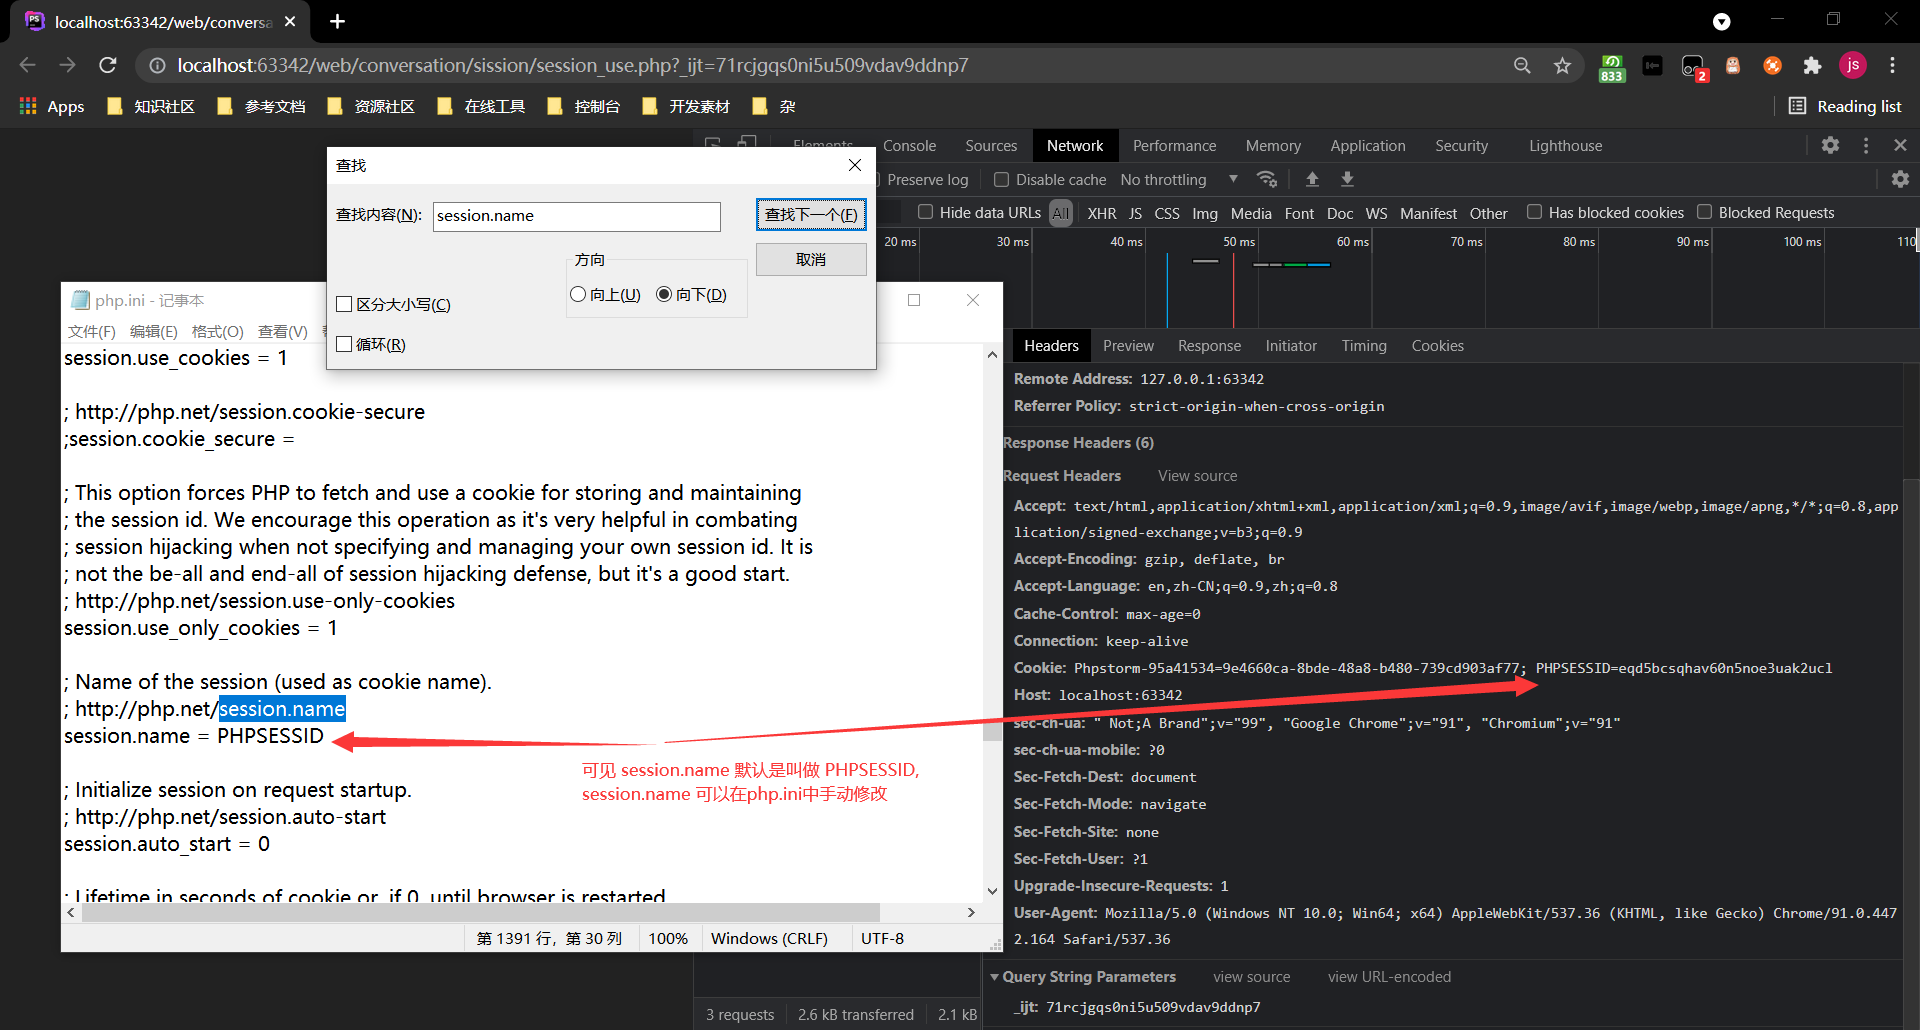Open DevTools settings gear
Viewport: 1920px width, 1030px height.
[x=1830, y=145]
